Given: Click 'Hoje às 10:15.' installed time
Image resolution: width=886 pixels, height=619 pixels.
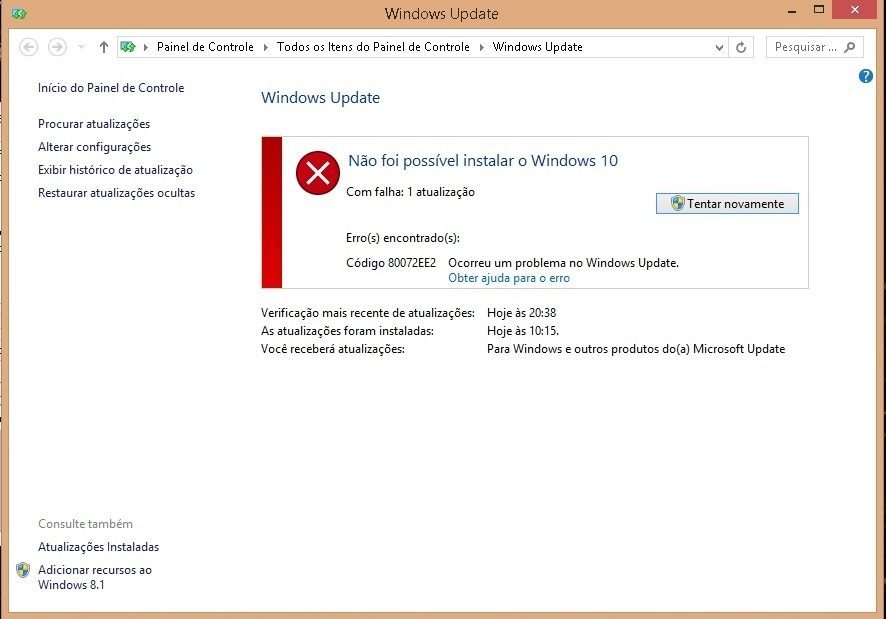Looking at the screenshot, I should point(523,331).
